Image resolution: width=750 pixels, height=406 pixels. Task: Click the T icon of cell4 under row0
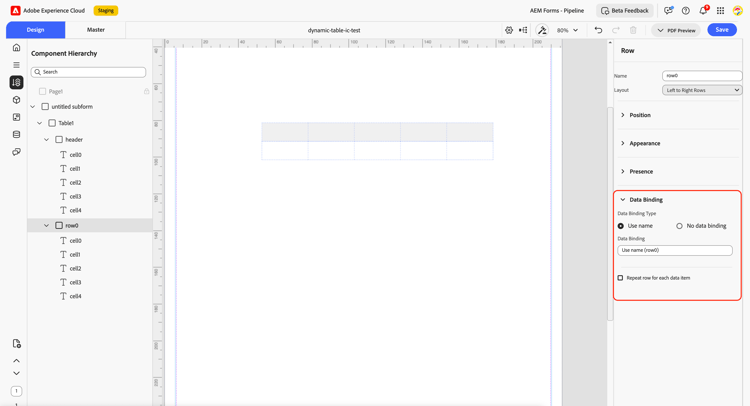[x=63, y=296]
